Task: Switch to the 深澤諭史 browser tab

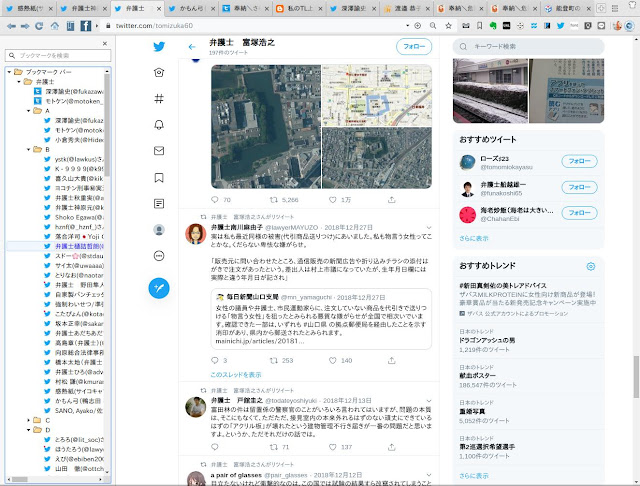Action: pos(353,8)
